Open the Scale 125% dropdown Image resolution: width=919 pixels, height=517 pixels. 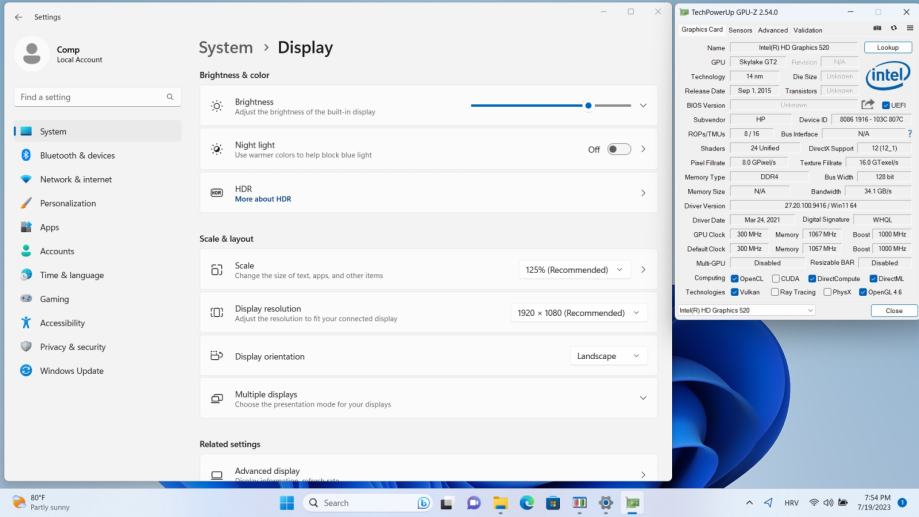pos(577,270)
